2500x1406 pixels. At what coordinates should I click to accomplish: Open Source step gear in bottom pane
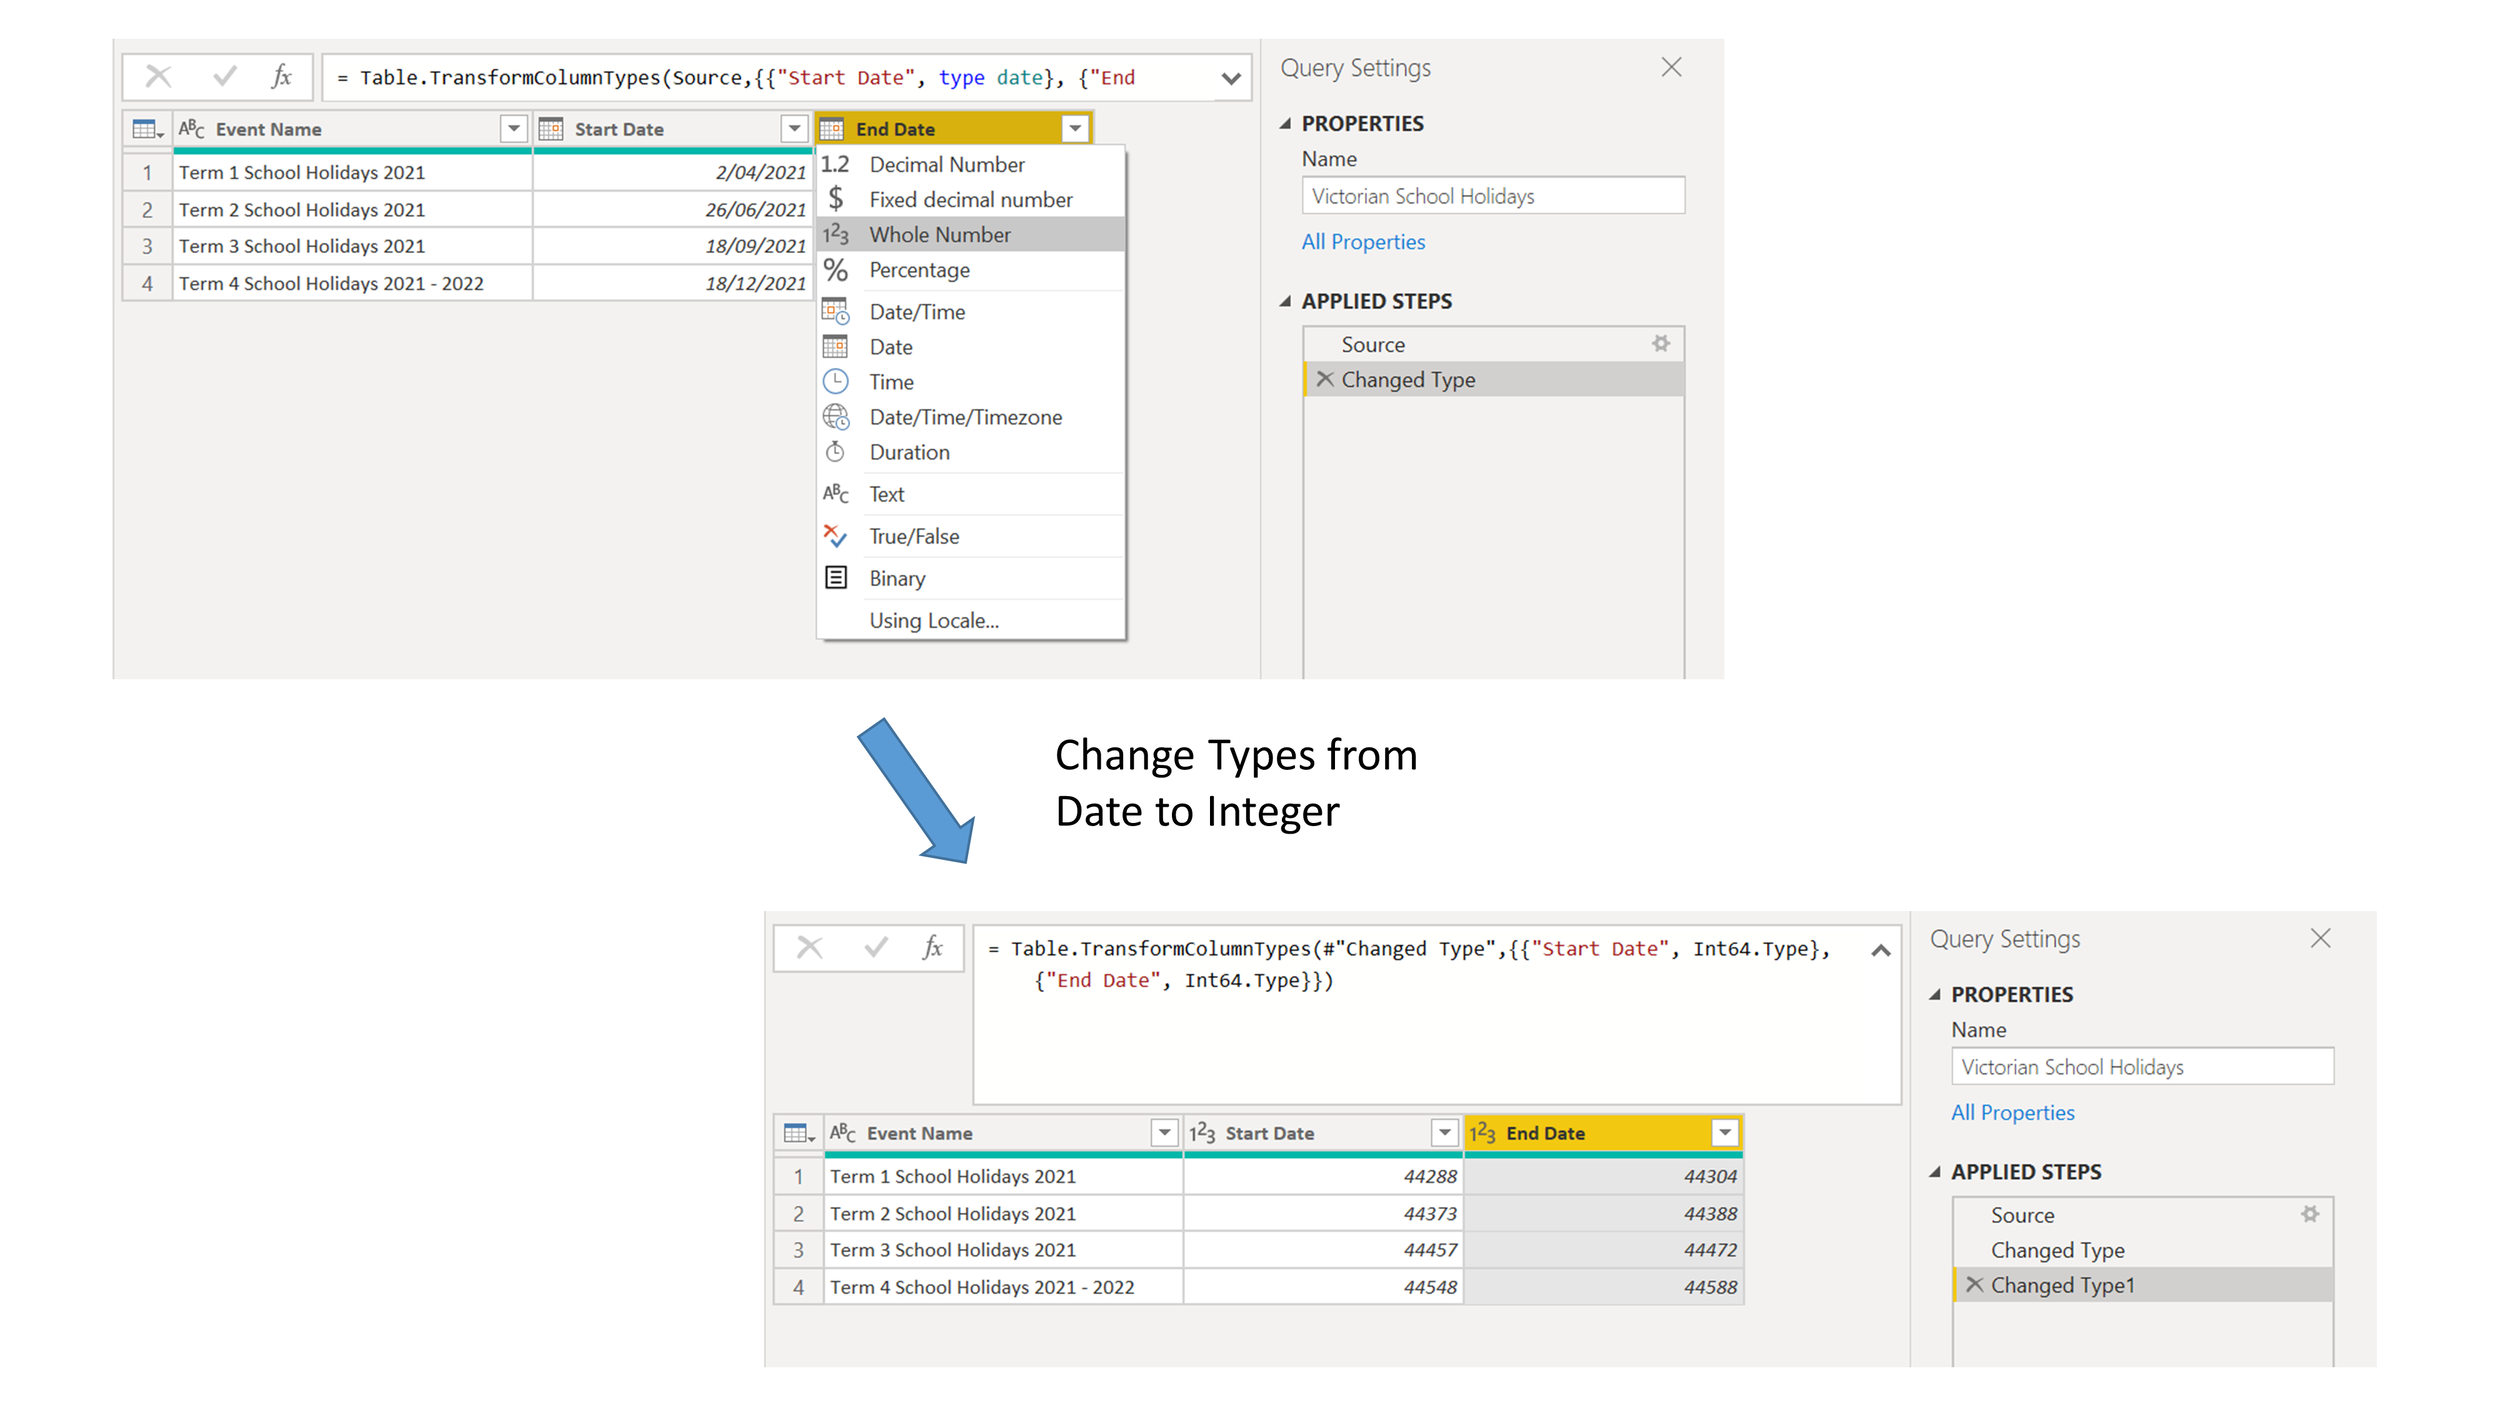(2309, 1214)
